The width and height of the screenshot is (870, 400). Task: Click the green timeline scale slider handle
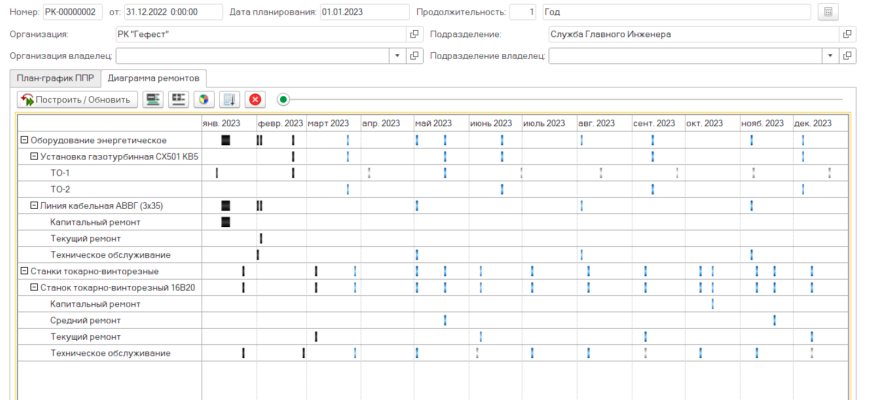point(283,100)
